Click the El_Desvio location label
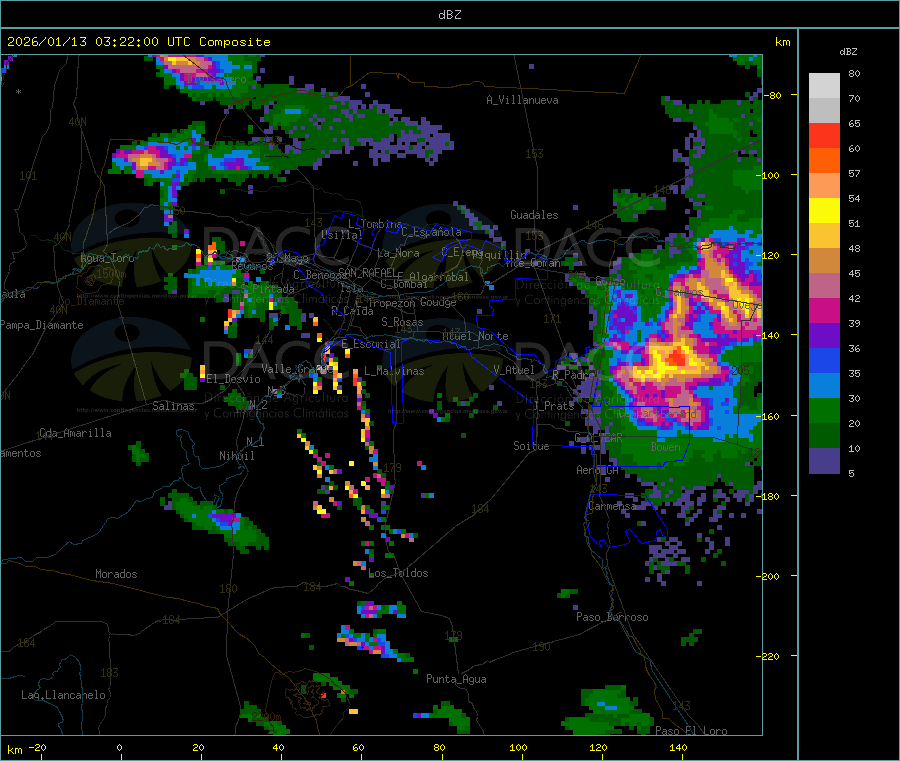 233,379
